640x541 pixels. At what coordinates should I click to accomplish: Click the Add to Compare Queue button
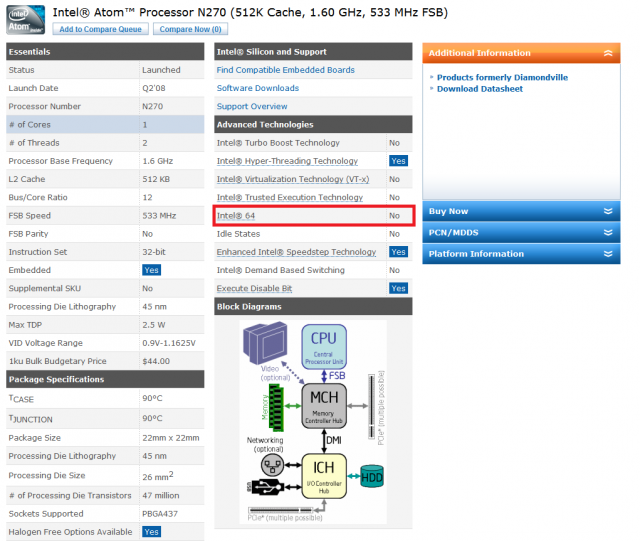[x=100, y=29]
